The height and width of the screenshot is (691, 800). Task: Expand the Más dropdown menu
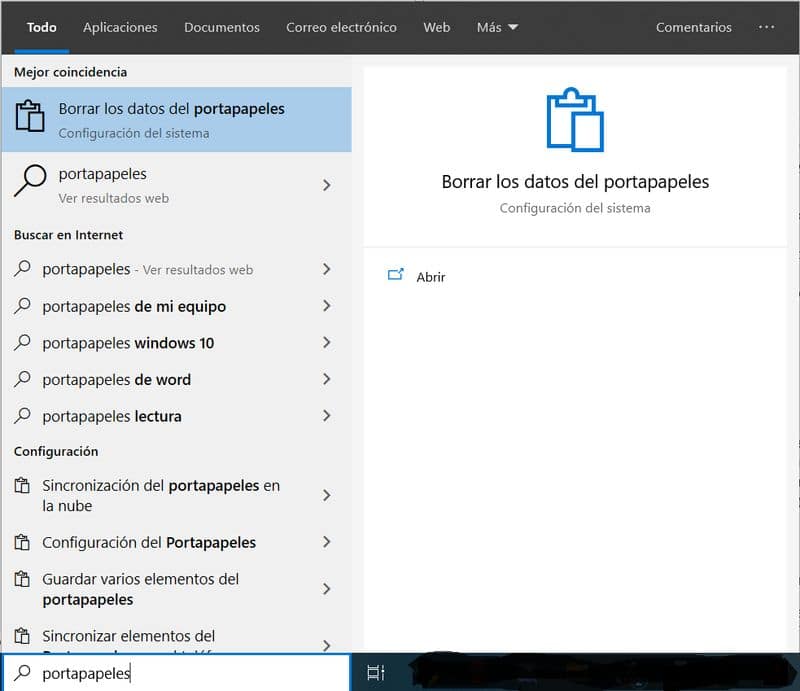[497, 28]
